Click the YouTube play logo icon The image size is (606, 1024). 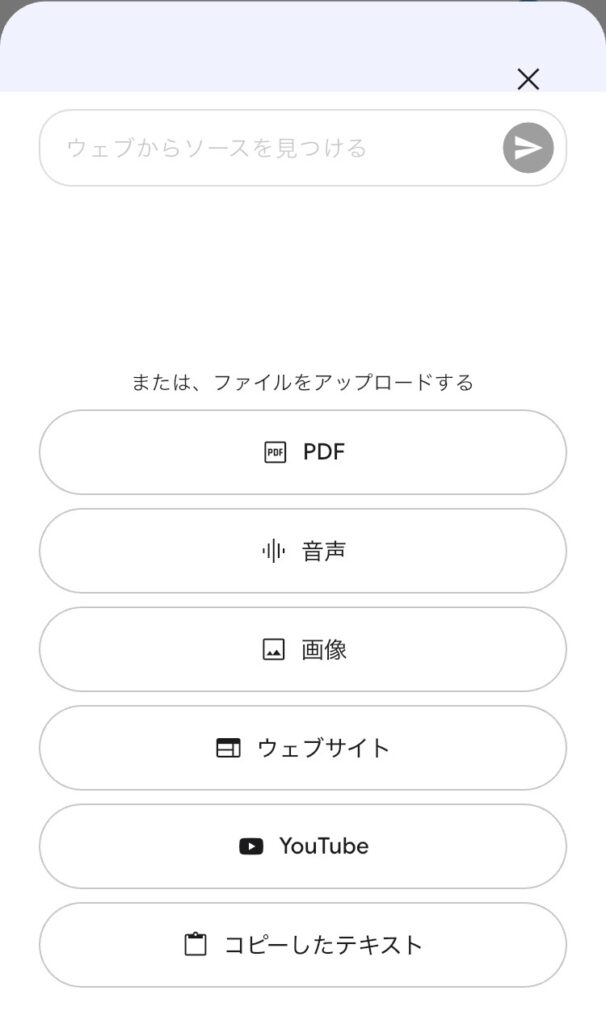(x=251, y=846)
